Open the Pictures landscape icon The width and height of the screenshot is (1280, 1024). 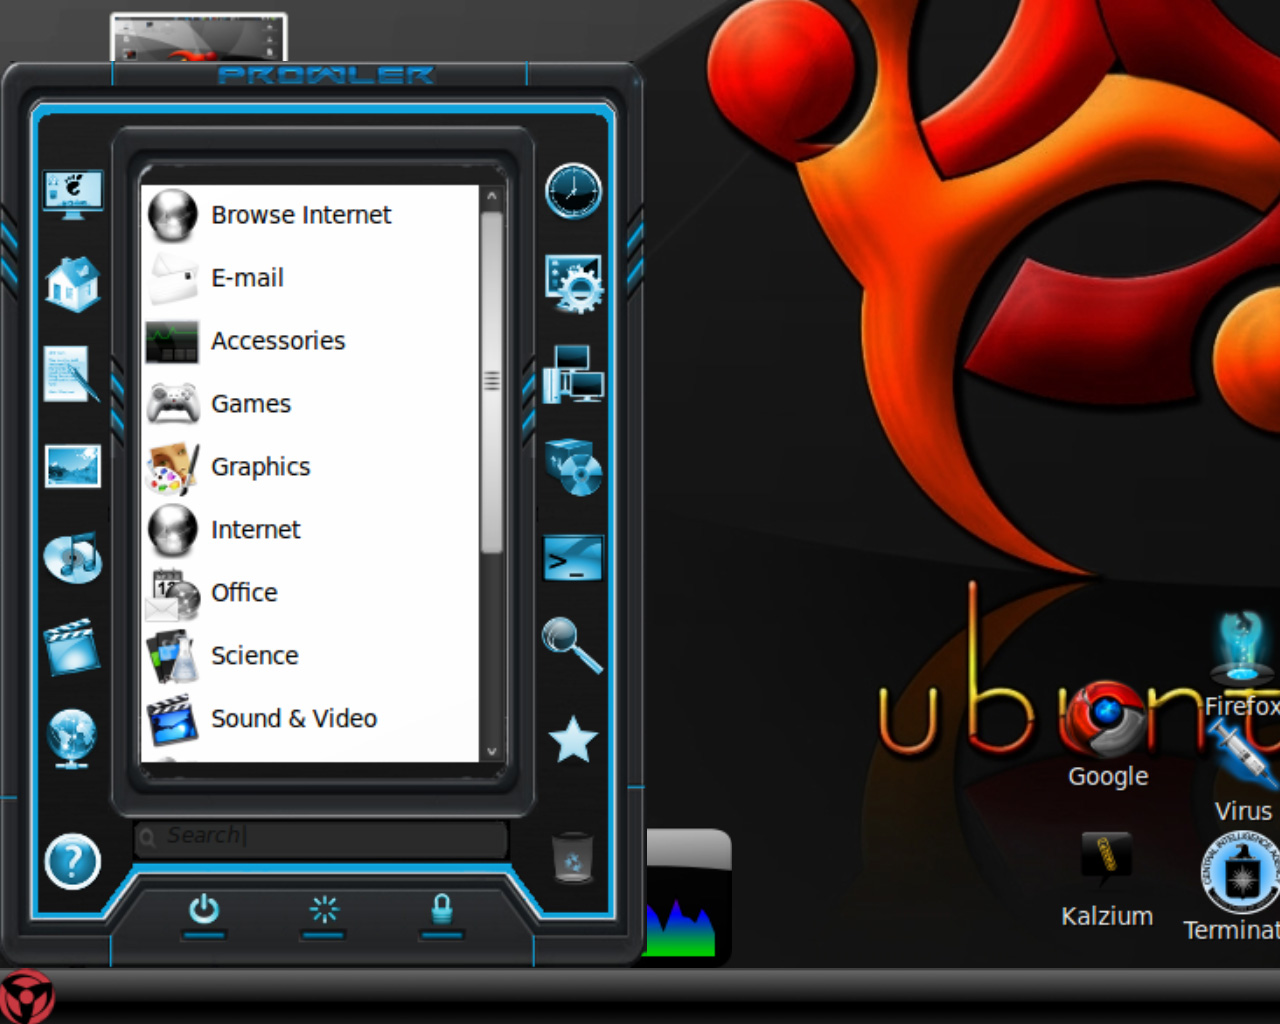pos(73,467)
